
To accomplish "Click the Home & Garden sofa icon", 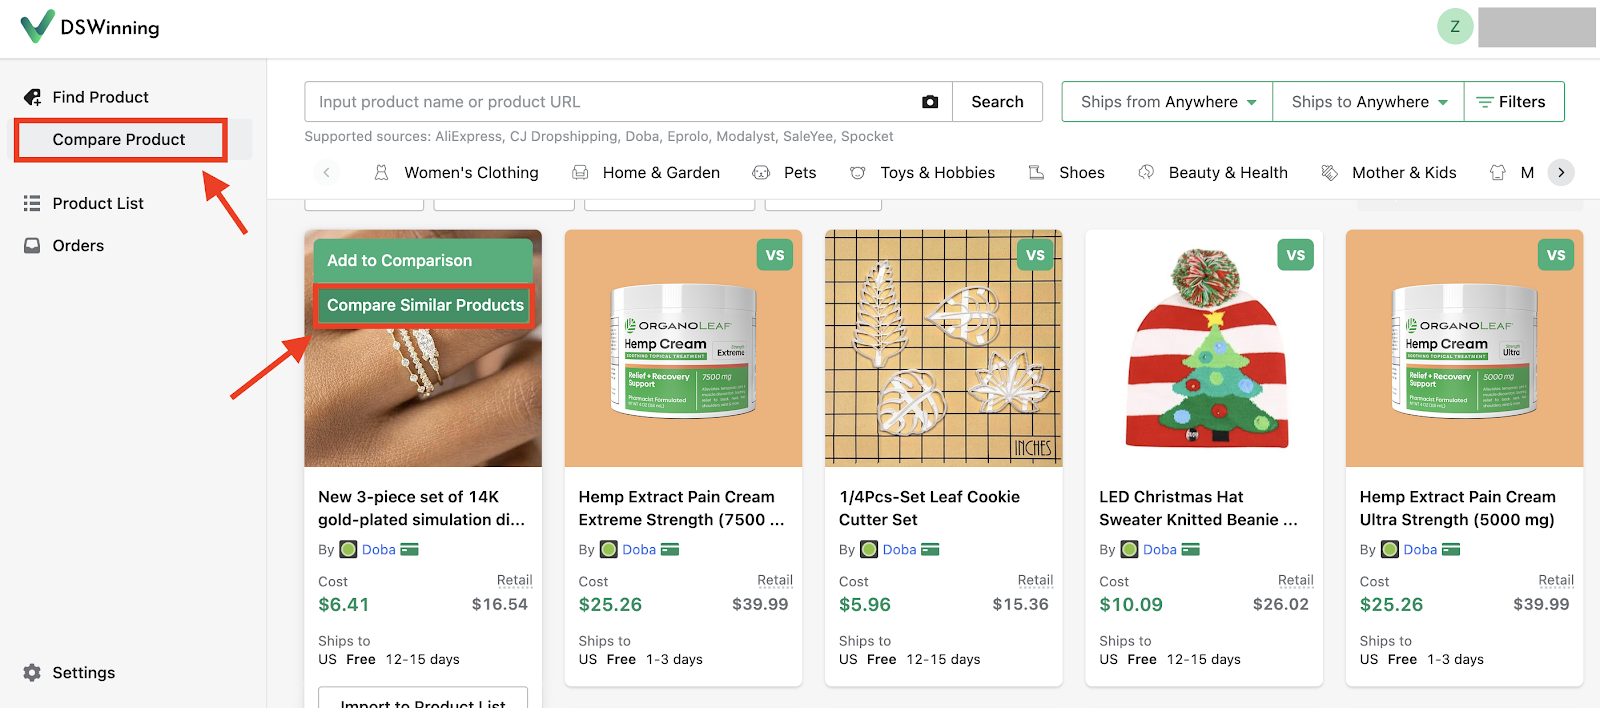I will [580, 172].
